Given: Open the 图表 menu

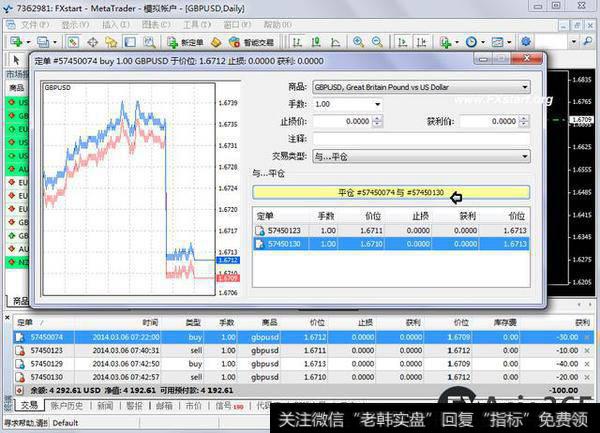Looking at the screenshot, I should coord(156,25).
